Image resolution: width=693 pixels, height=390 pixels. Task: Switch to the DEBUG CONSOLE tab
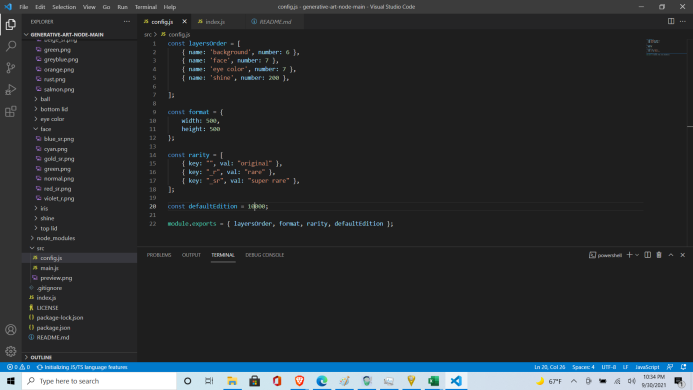click(265, 255)
